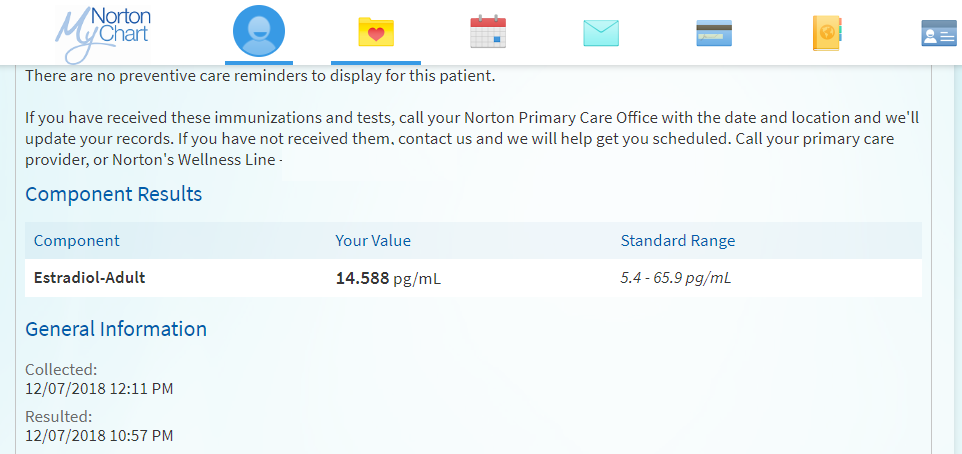
Task: Open the health folder with heart icon
Action: pyautogui.click(x=376, y=33)
